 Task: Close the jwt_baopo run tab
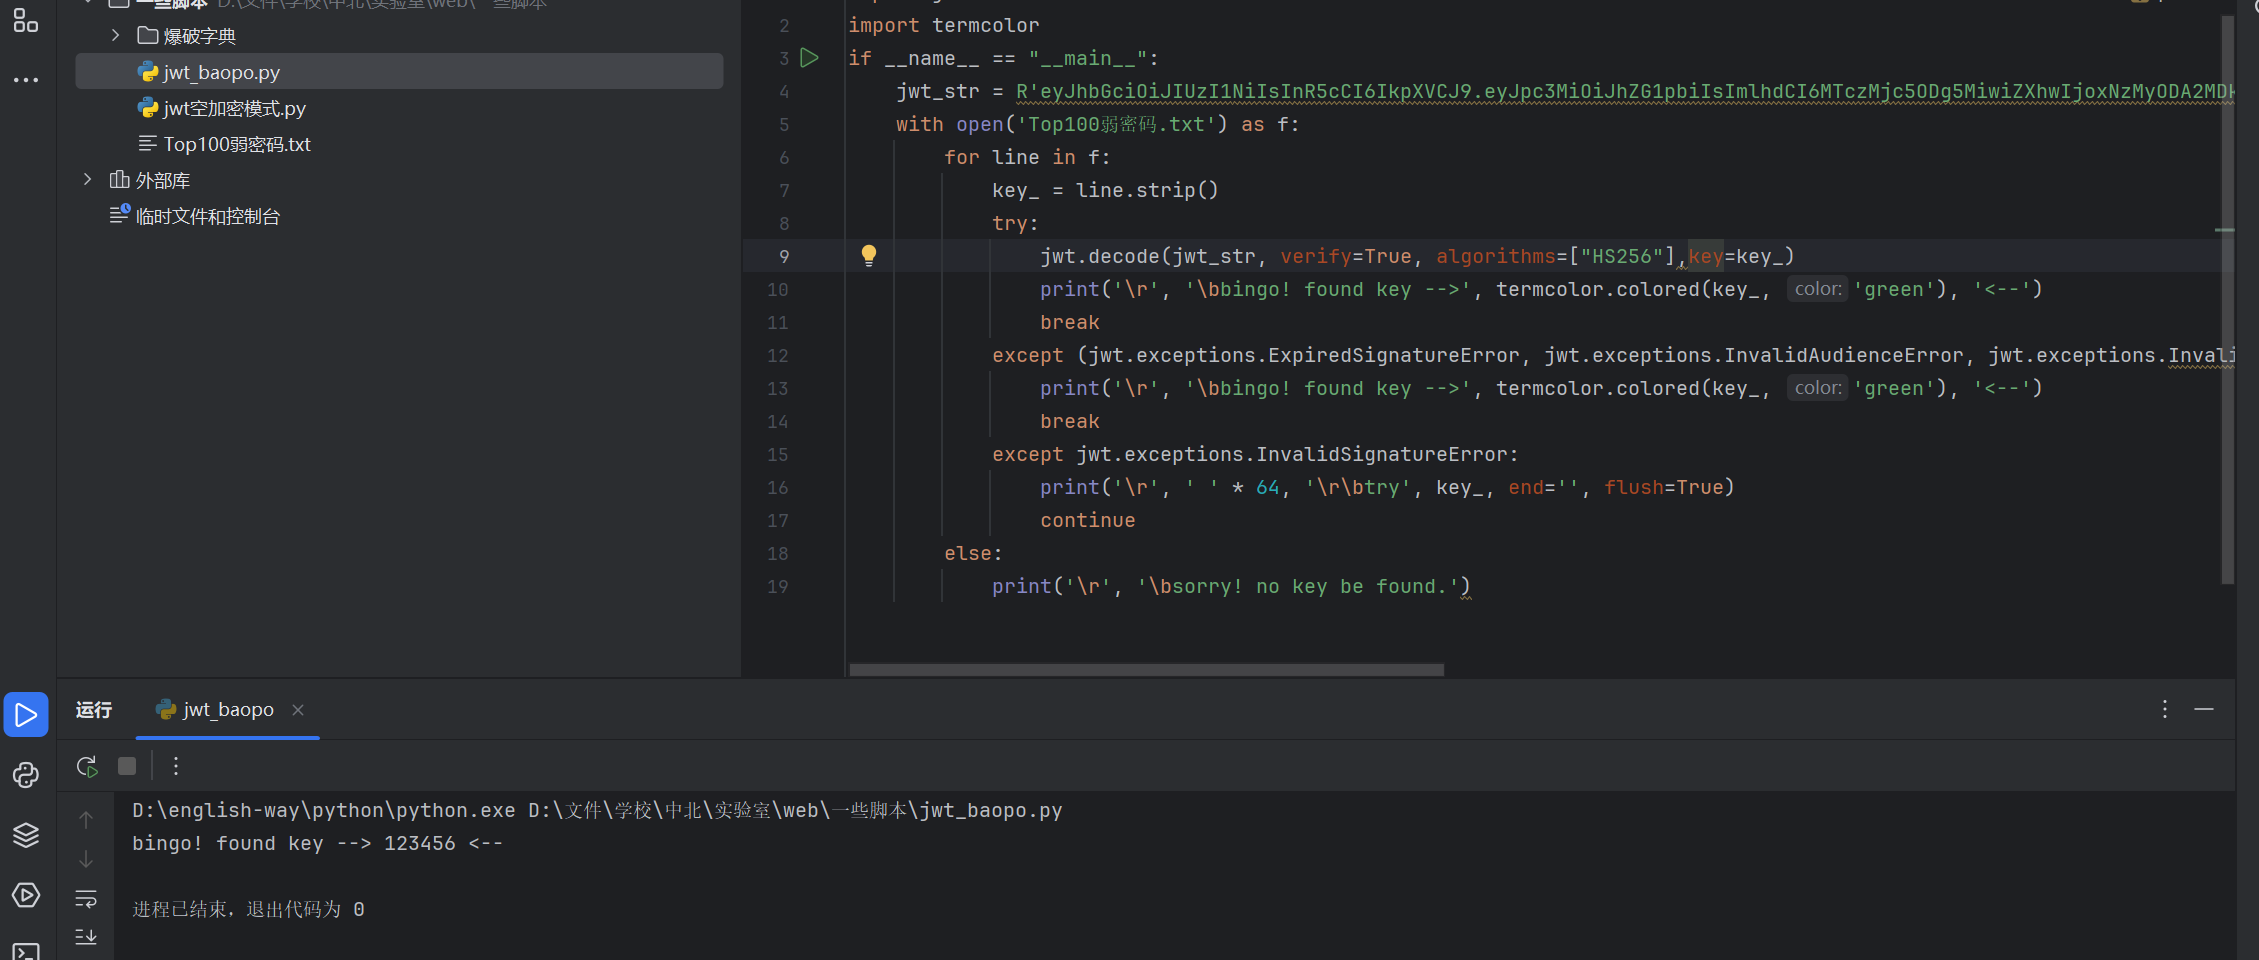point(298,710)
